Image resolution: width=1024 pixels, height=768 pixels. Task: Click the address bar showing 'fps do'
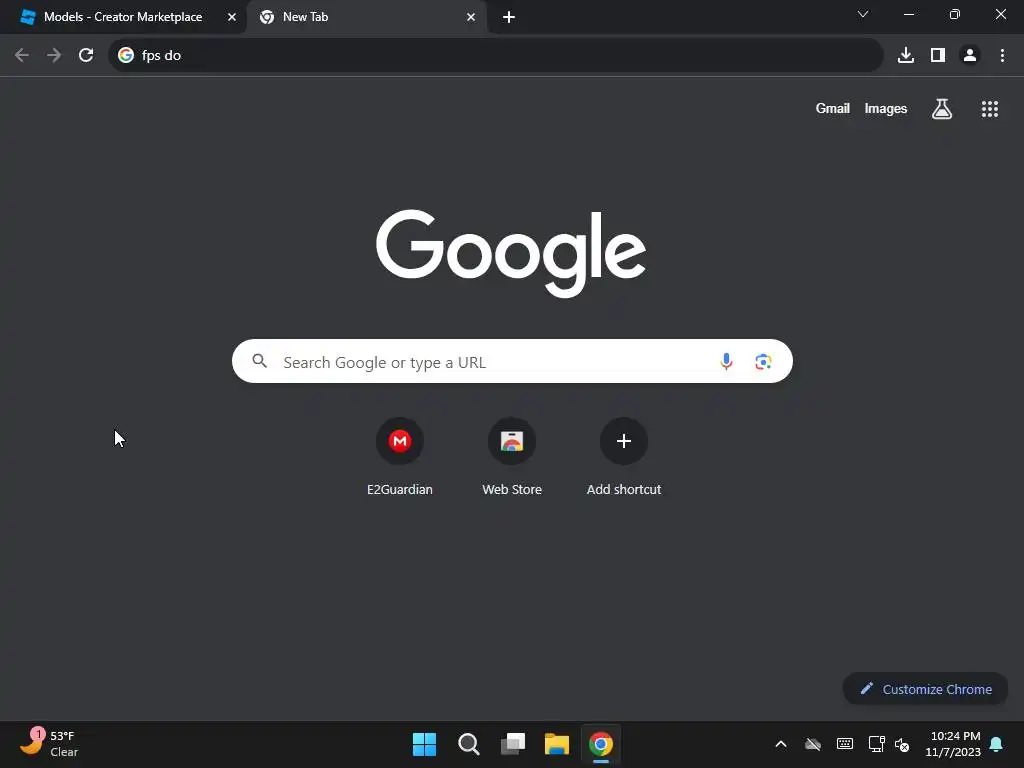point(496,56)
